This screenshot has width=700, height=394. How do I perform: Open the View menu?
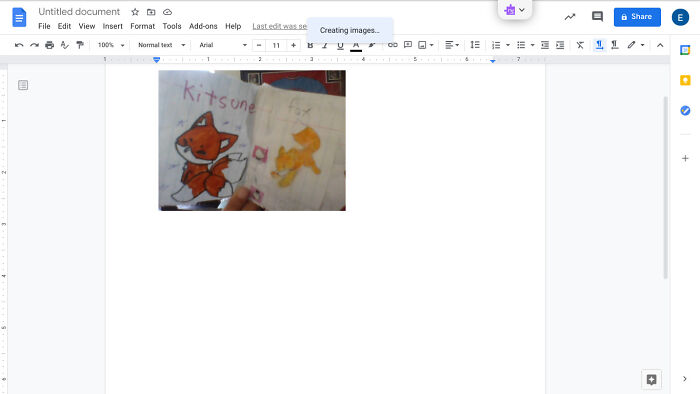point(87,26)
